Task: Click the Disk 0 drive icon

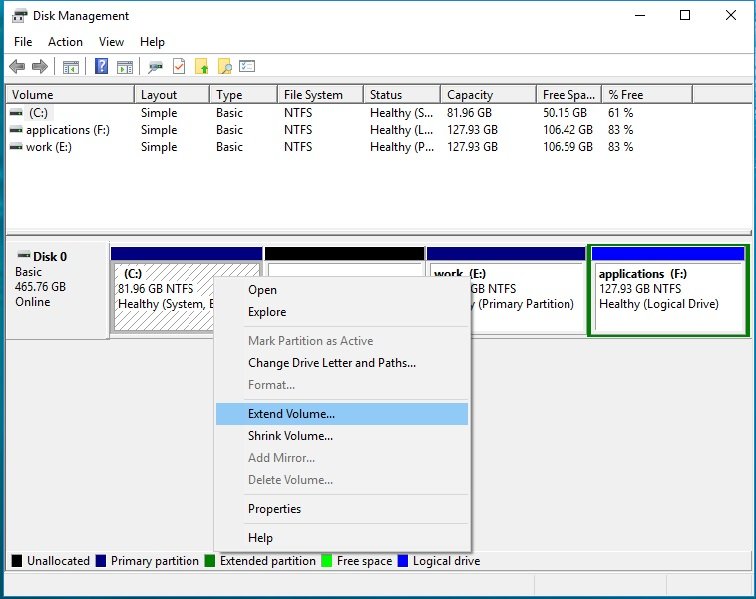Action: [x=23, y=255]
